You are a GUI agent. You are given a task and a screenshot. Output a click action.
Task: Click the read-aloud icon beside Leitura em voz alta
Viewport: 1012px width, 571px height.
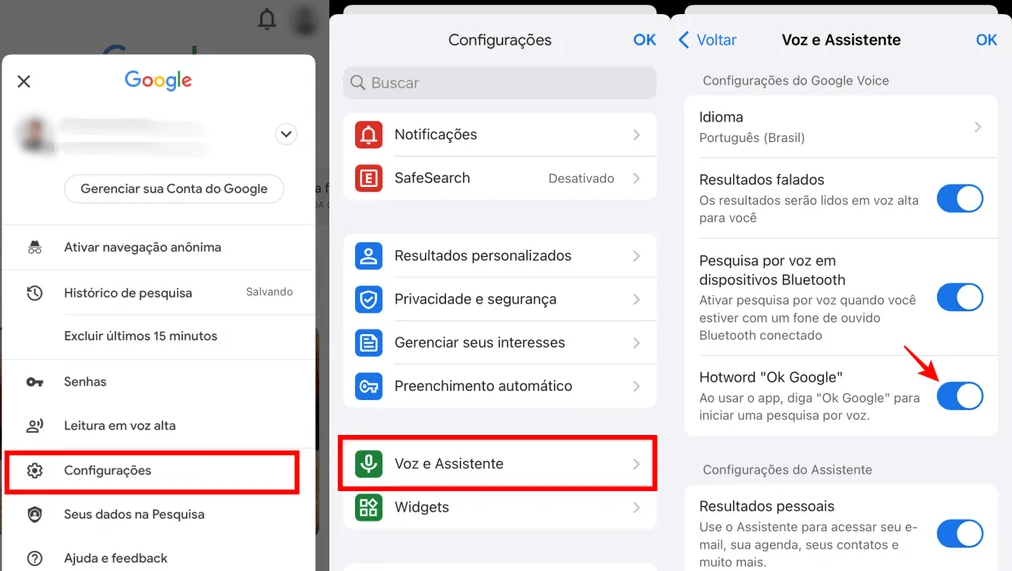coord(35,426)
